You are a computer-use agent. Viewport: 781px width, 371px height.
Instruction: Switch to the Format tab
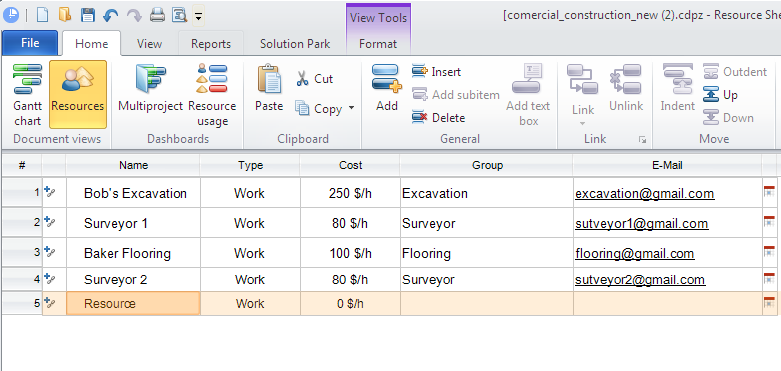378,44
